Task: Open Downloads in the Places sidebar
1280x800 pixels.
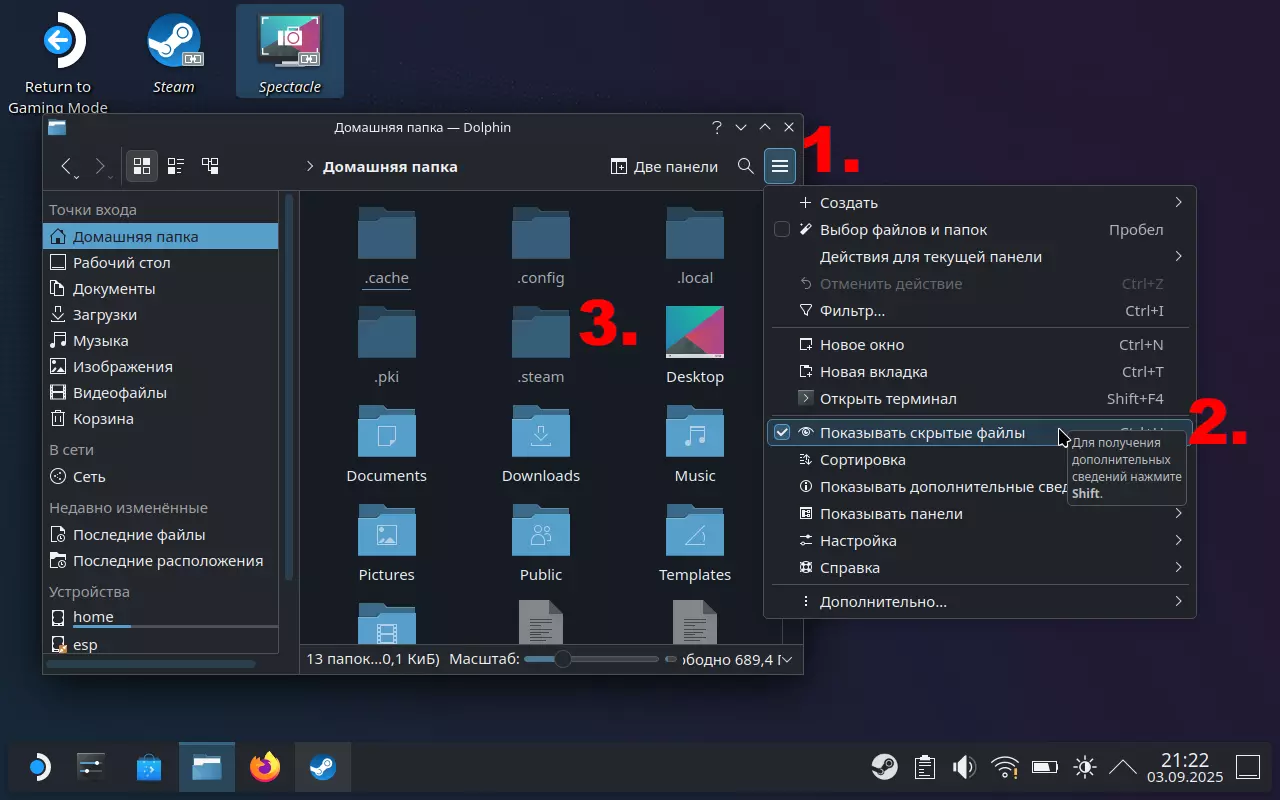Action: click(104, 315)
